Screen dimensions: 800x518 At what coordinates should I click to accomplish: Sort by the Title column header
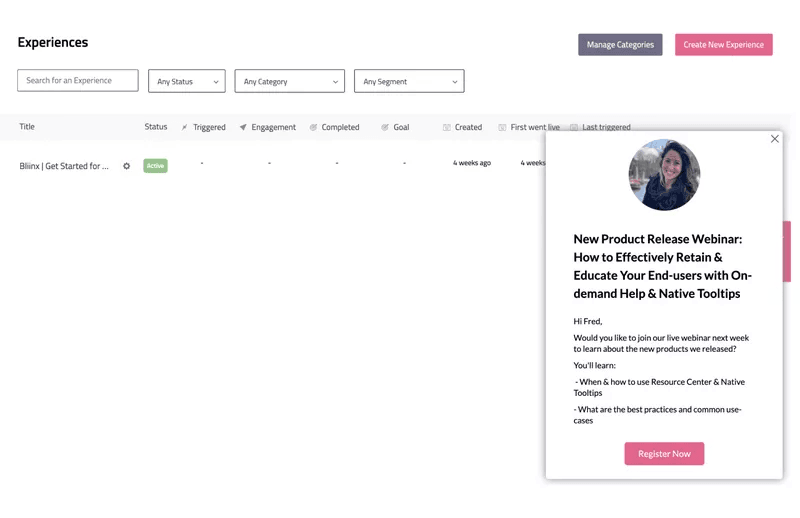tap(27, 127)
